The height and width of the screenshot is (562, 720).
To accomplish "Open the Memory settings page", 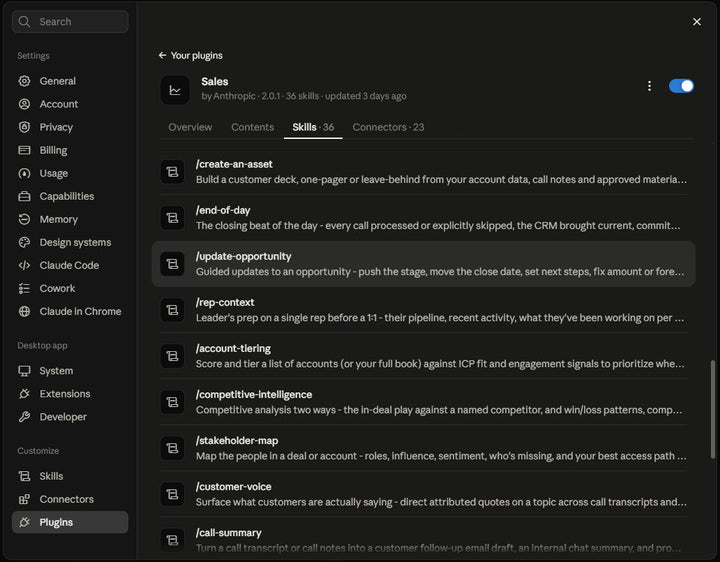I will click(70, 219).
